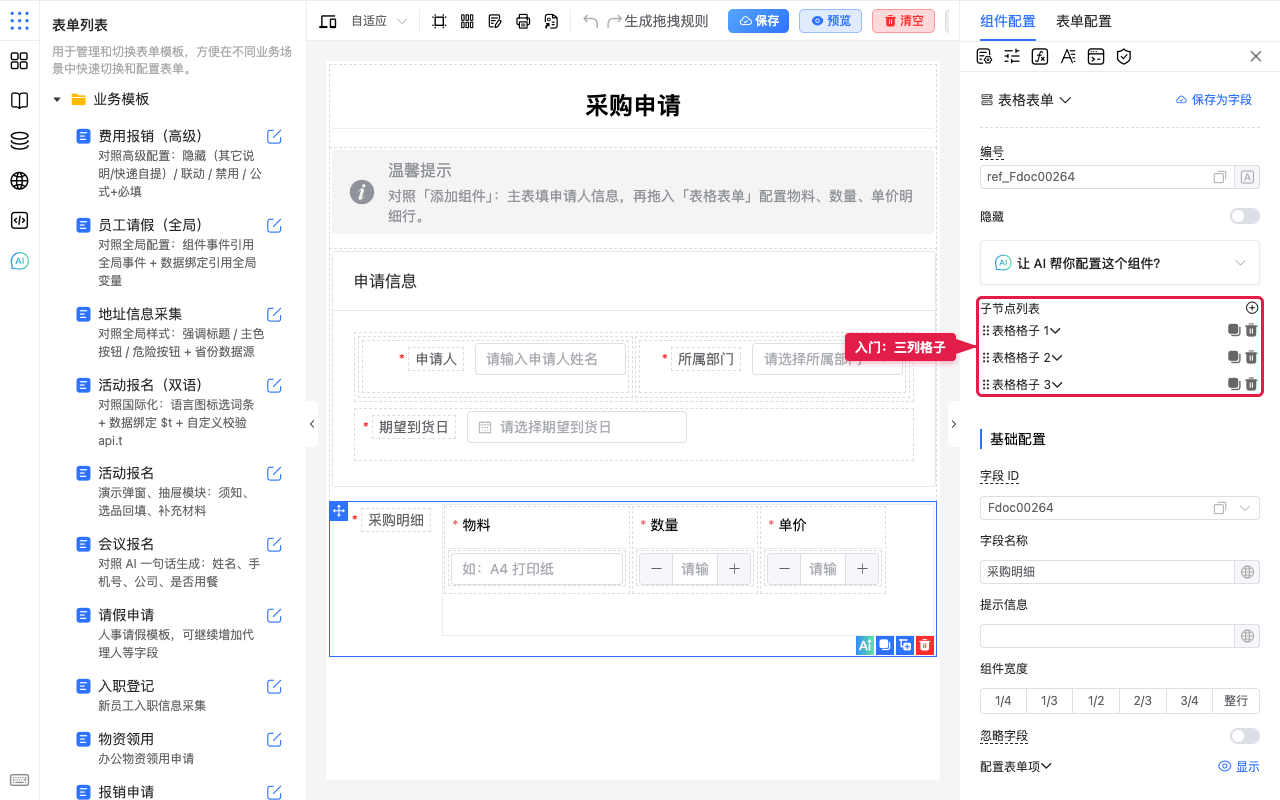Open the app grid icon in left sidebar
Viewport: 1280px width, 800px height.
(x=19, y=21)
